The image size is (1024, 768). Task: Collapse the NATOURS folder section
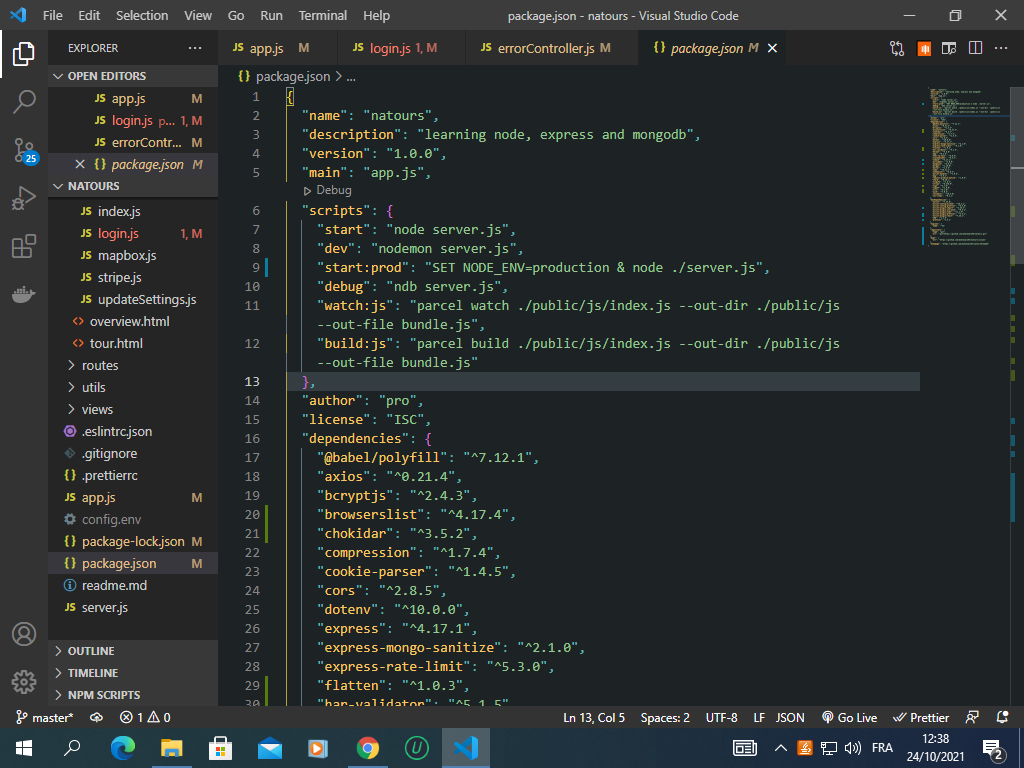133,186
